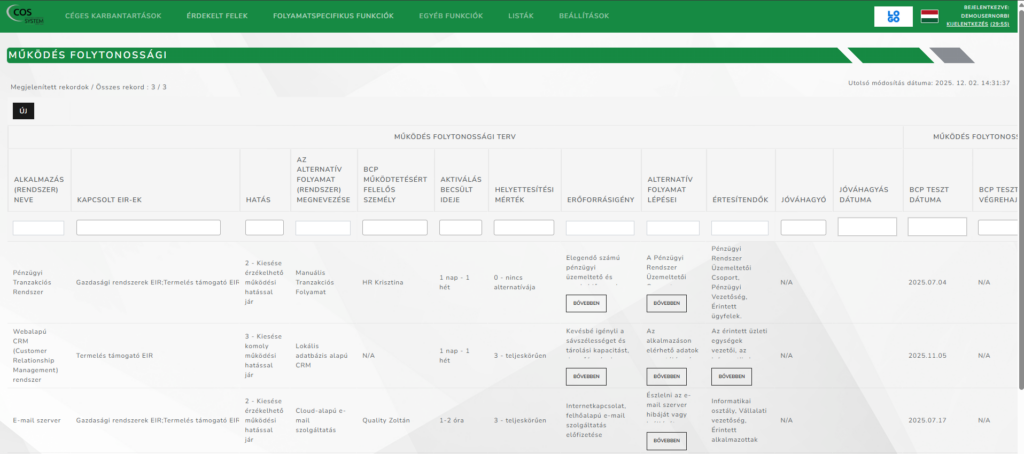1024x454 pixels.
Task: Click Bővebben under Alternatív folyamat lépései for Pénzügyi row
Action: click(666, 303)
